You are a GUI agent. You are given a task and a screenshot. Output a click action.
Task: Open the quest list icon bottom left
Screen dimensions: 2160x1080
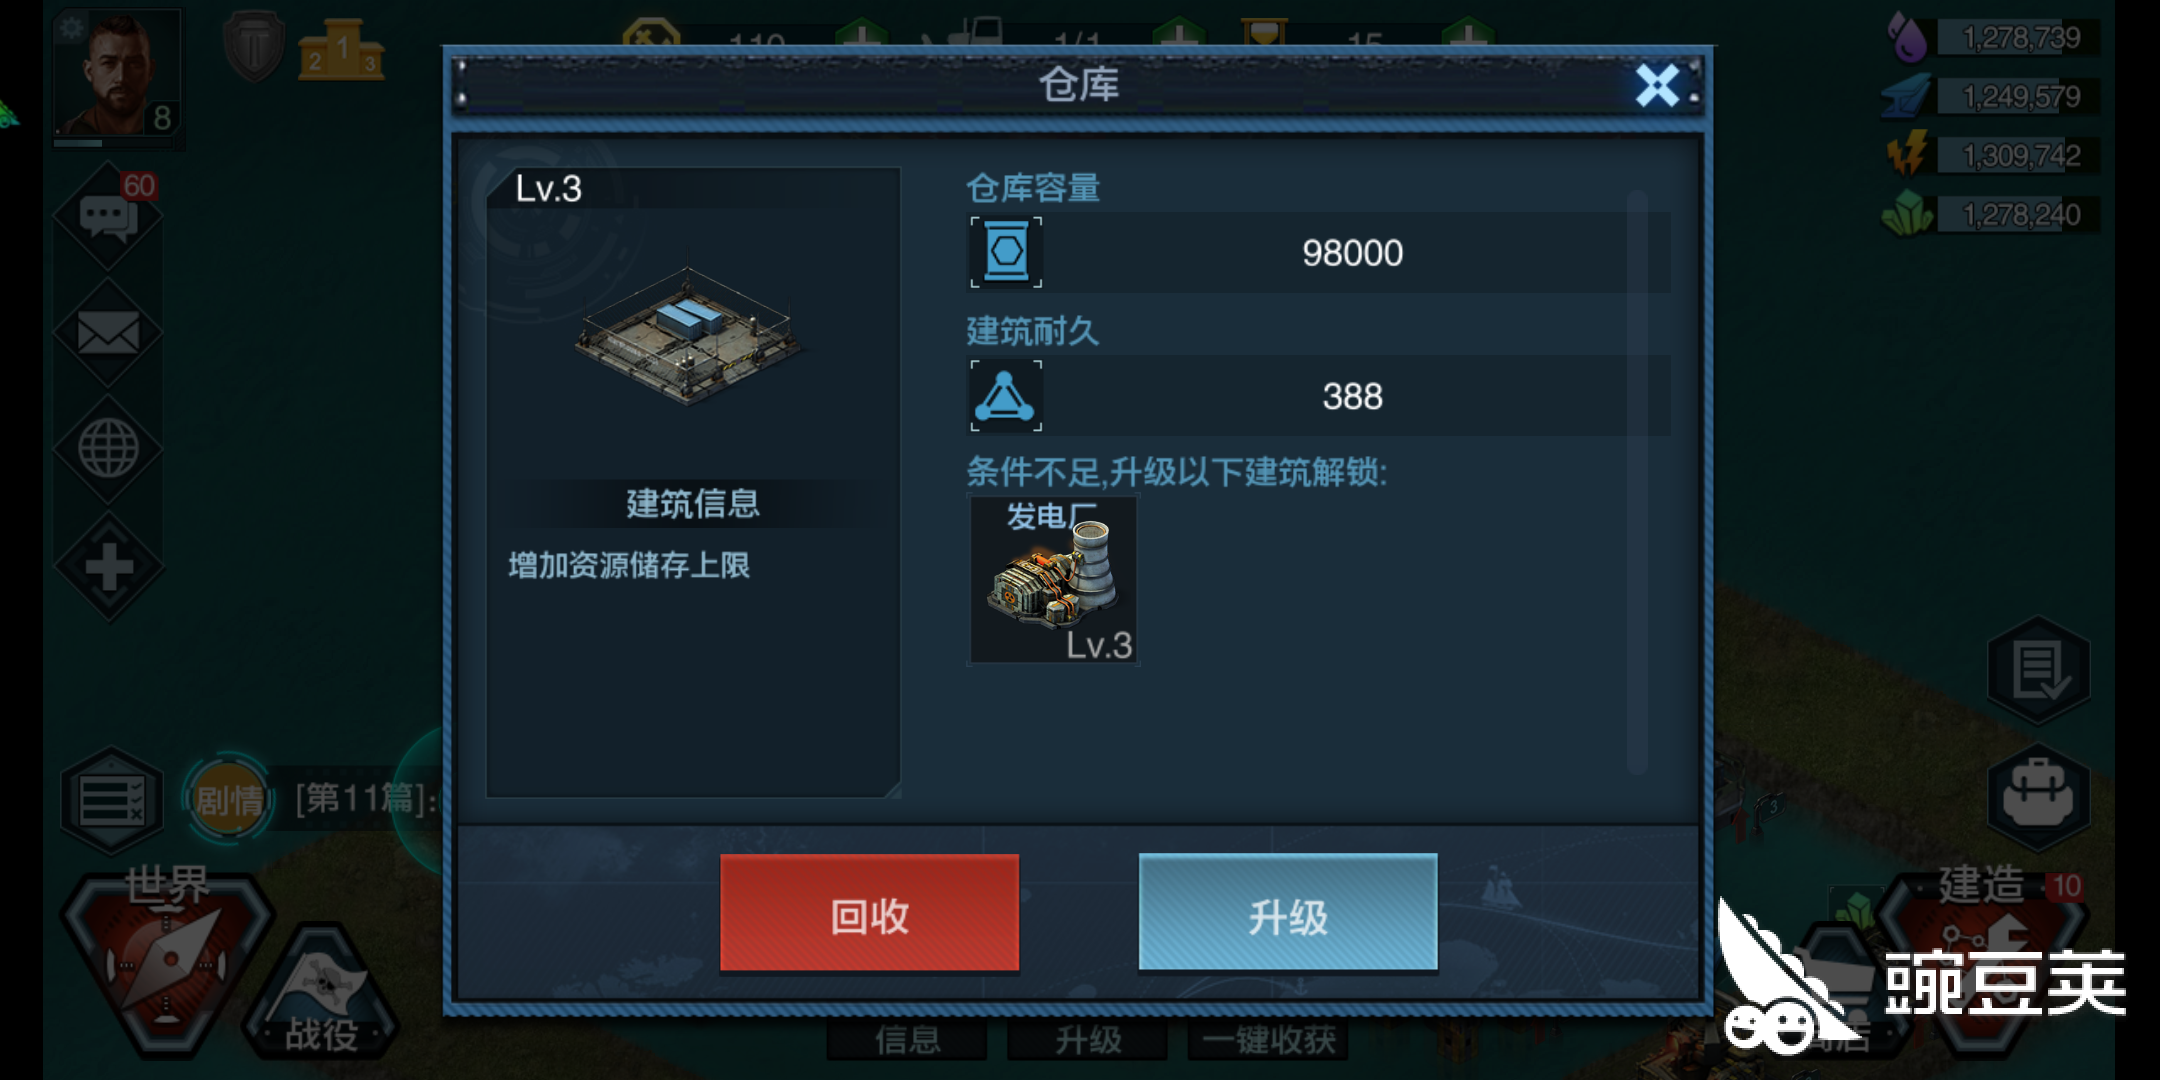[x=112, y=800]
